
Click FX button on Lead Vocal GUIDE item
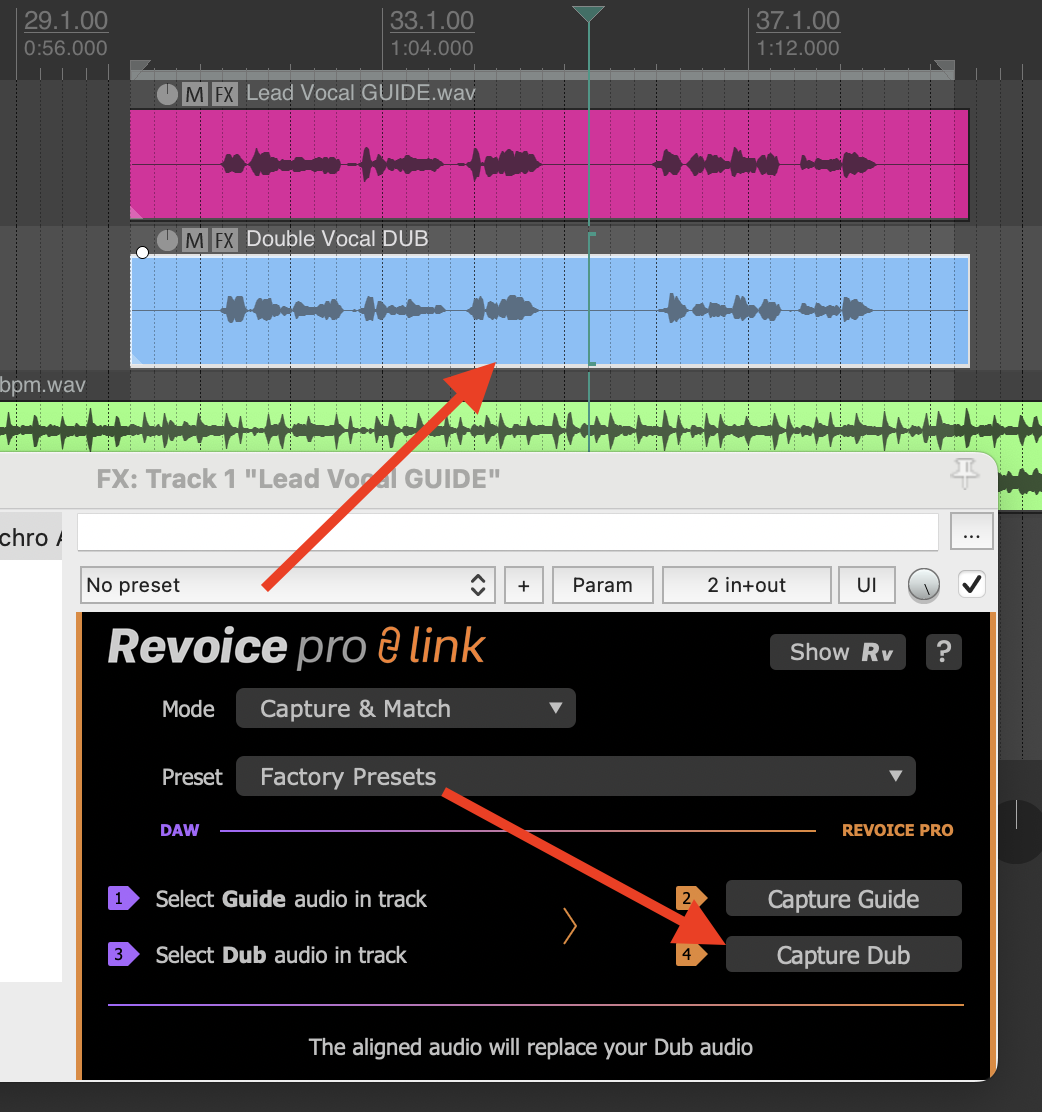225,94
